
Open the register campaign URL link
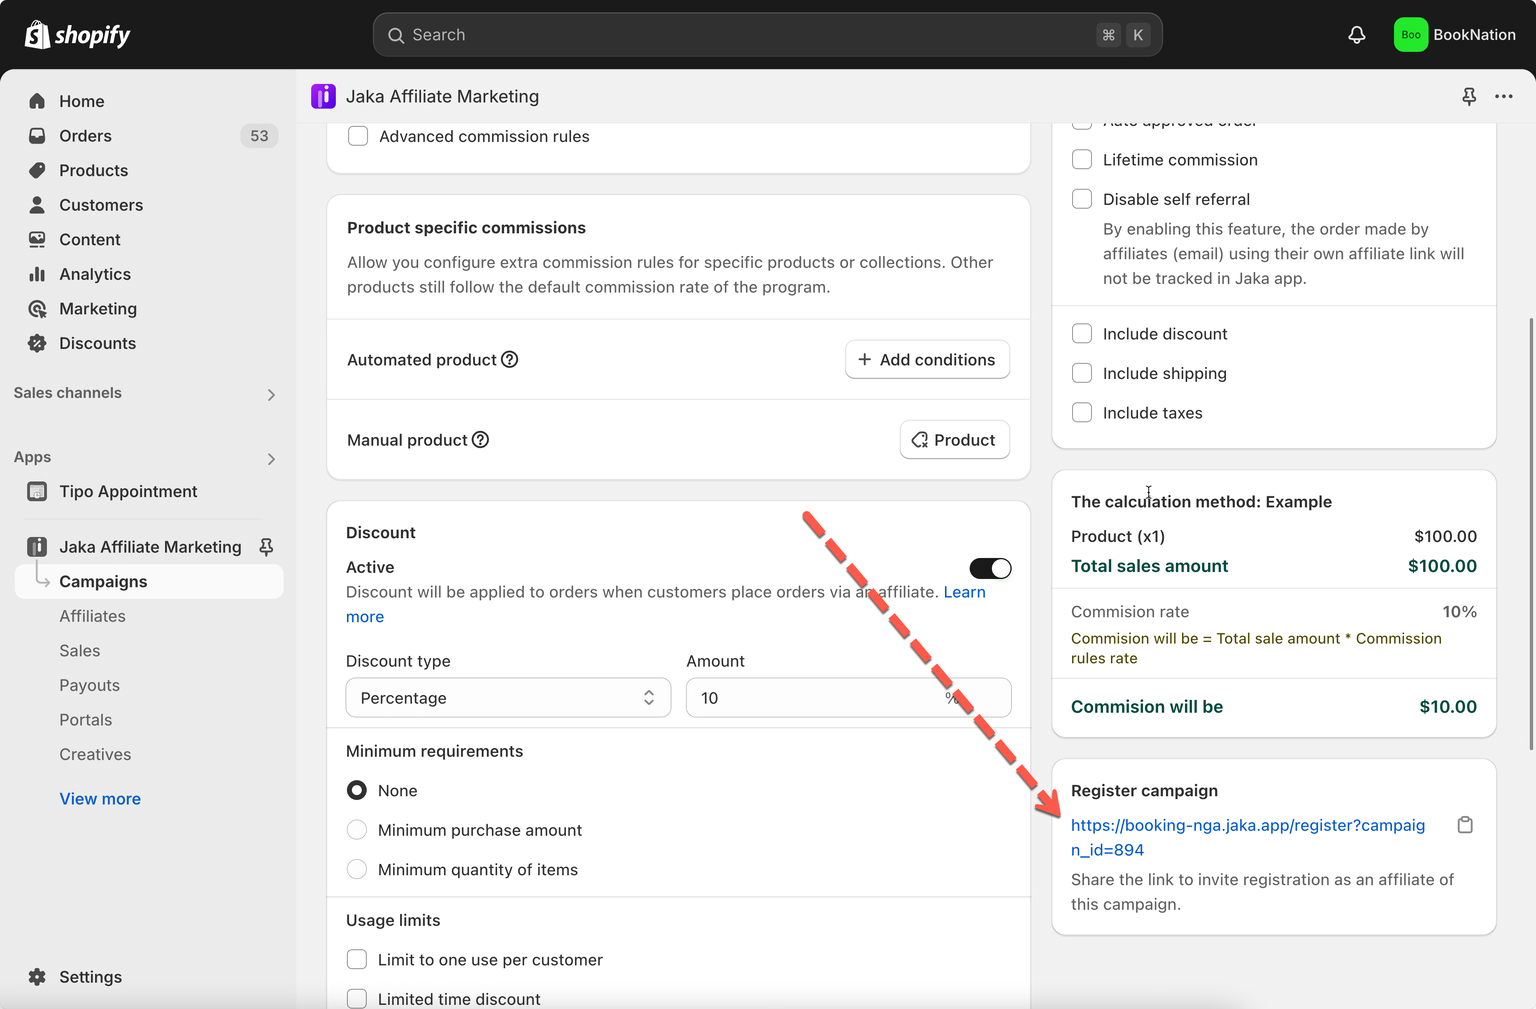(x=1247, y=826)
